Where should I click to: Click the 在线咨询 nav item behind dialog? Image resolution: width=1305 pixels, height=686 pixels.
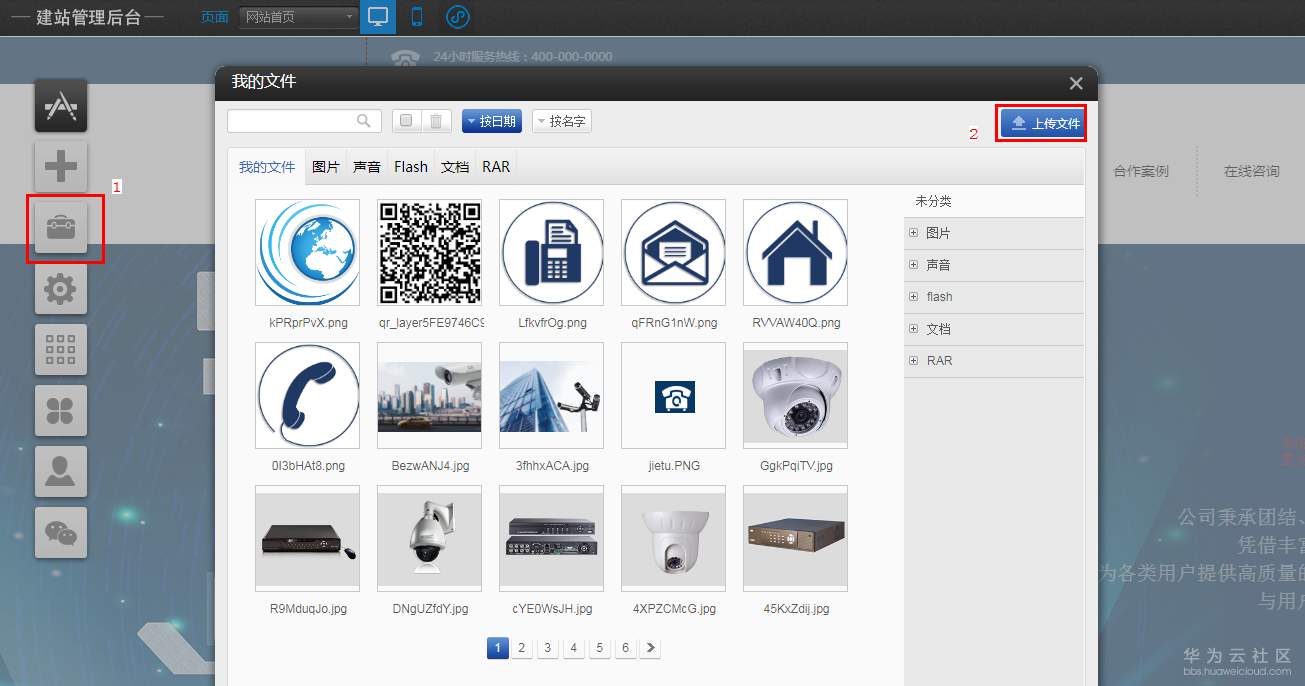pos(1251,171)
